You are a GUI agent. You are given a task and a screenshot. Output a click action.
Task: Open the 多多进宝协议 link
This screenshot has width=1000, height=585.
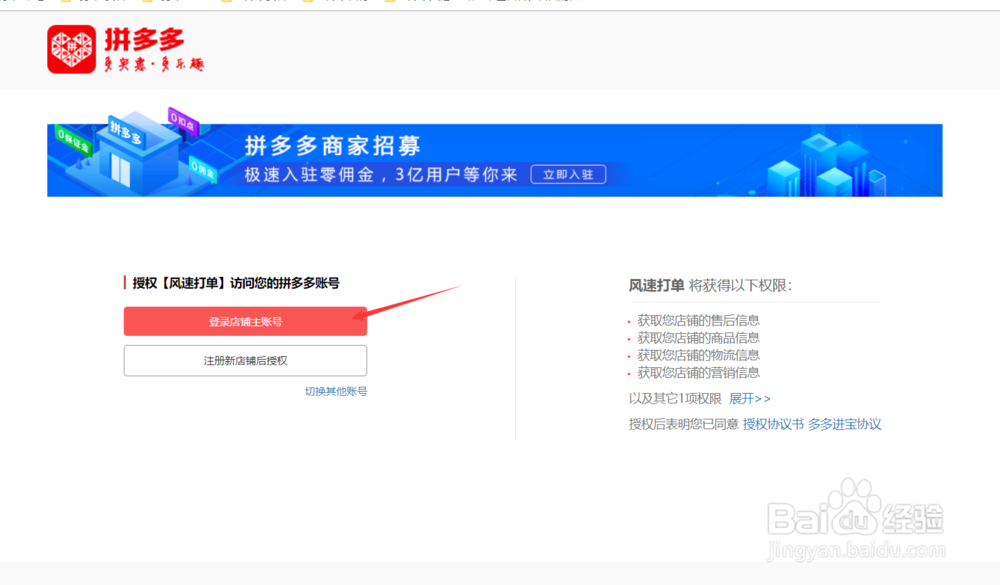point(844,424)
